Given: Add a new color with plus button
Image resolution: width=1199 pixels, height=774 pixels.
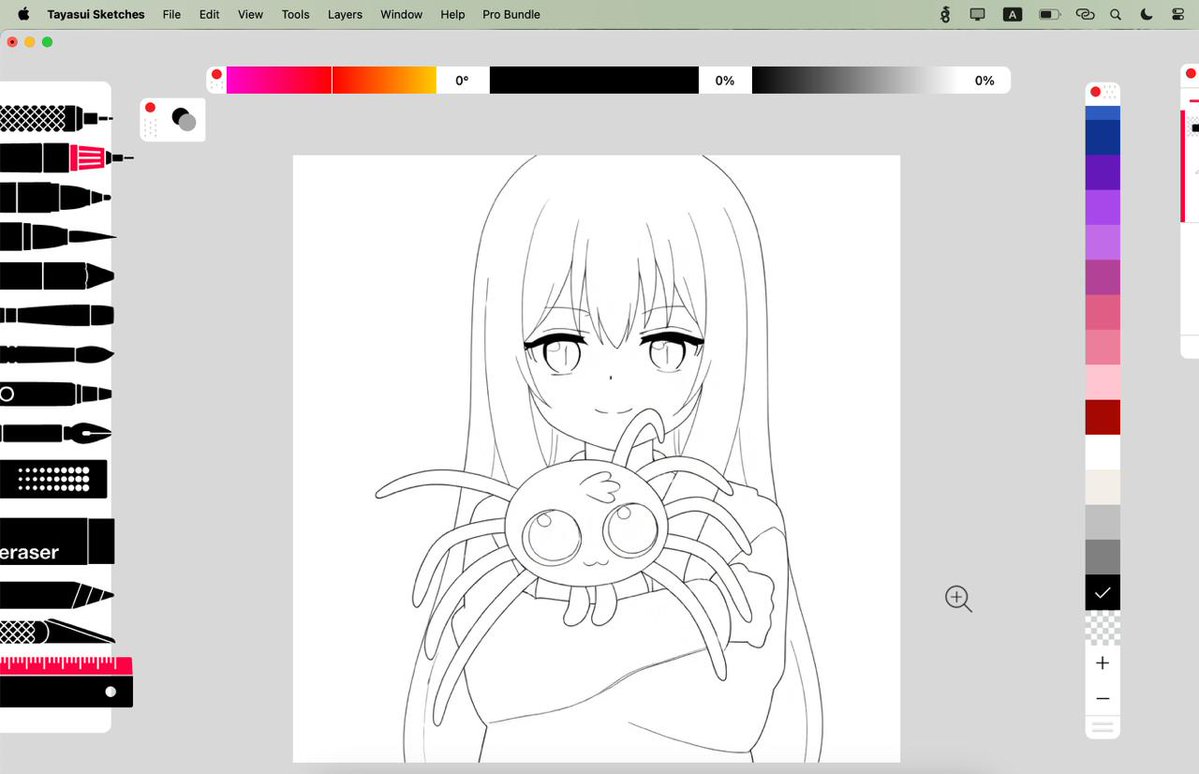Looking at the screenshot, I should tap(1102, 663).
